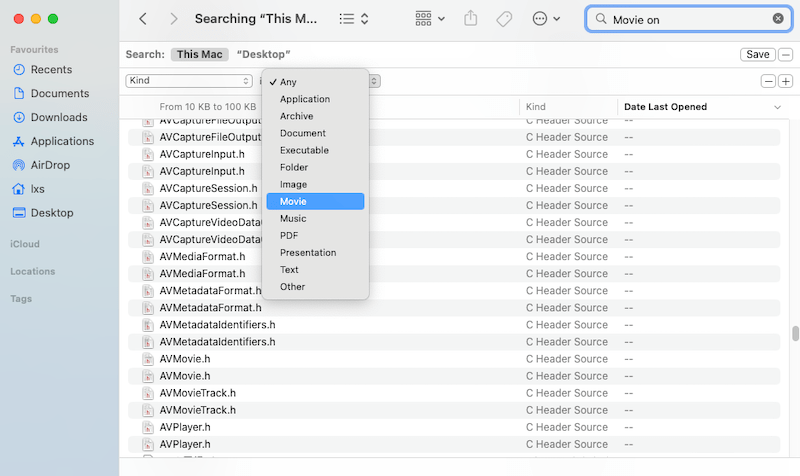Screen dimensions: 800x476
Task: Click the Save search button
Action: [x=757, y=54]
